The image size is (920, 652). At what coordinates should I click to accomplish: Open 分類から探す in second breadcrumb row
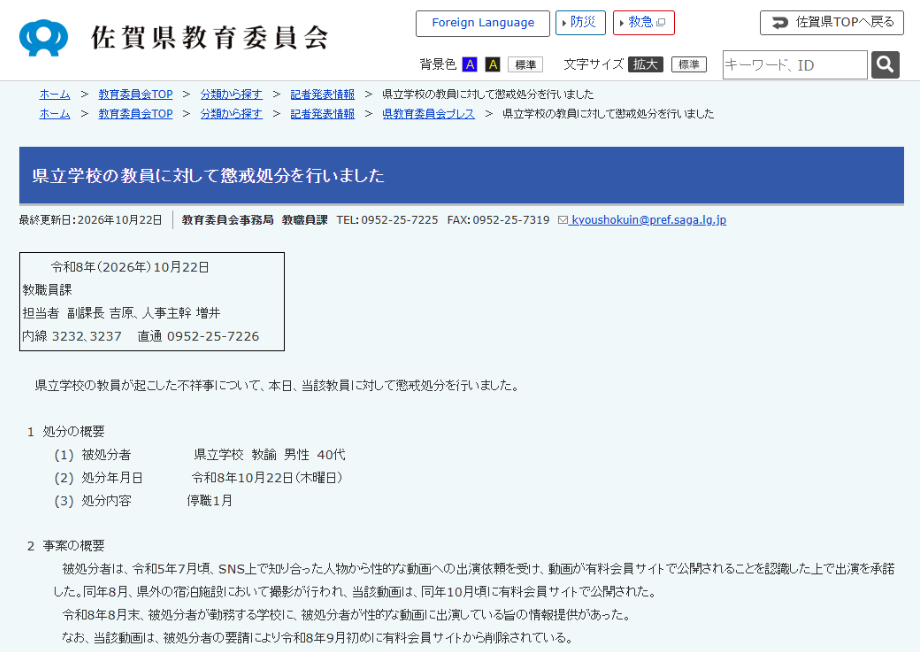point(231,114)
